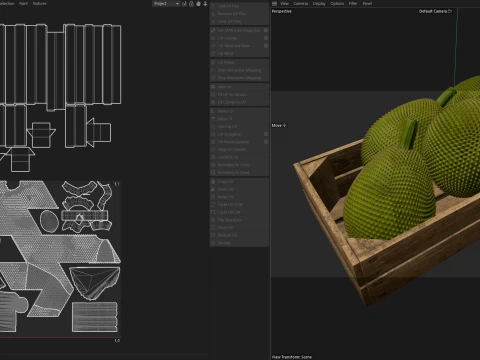Click Fit Canvas to UV
Screen dimensions: 480x360
(239, 102)
